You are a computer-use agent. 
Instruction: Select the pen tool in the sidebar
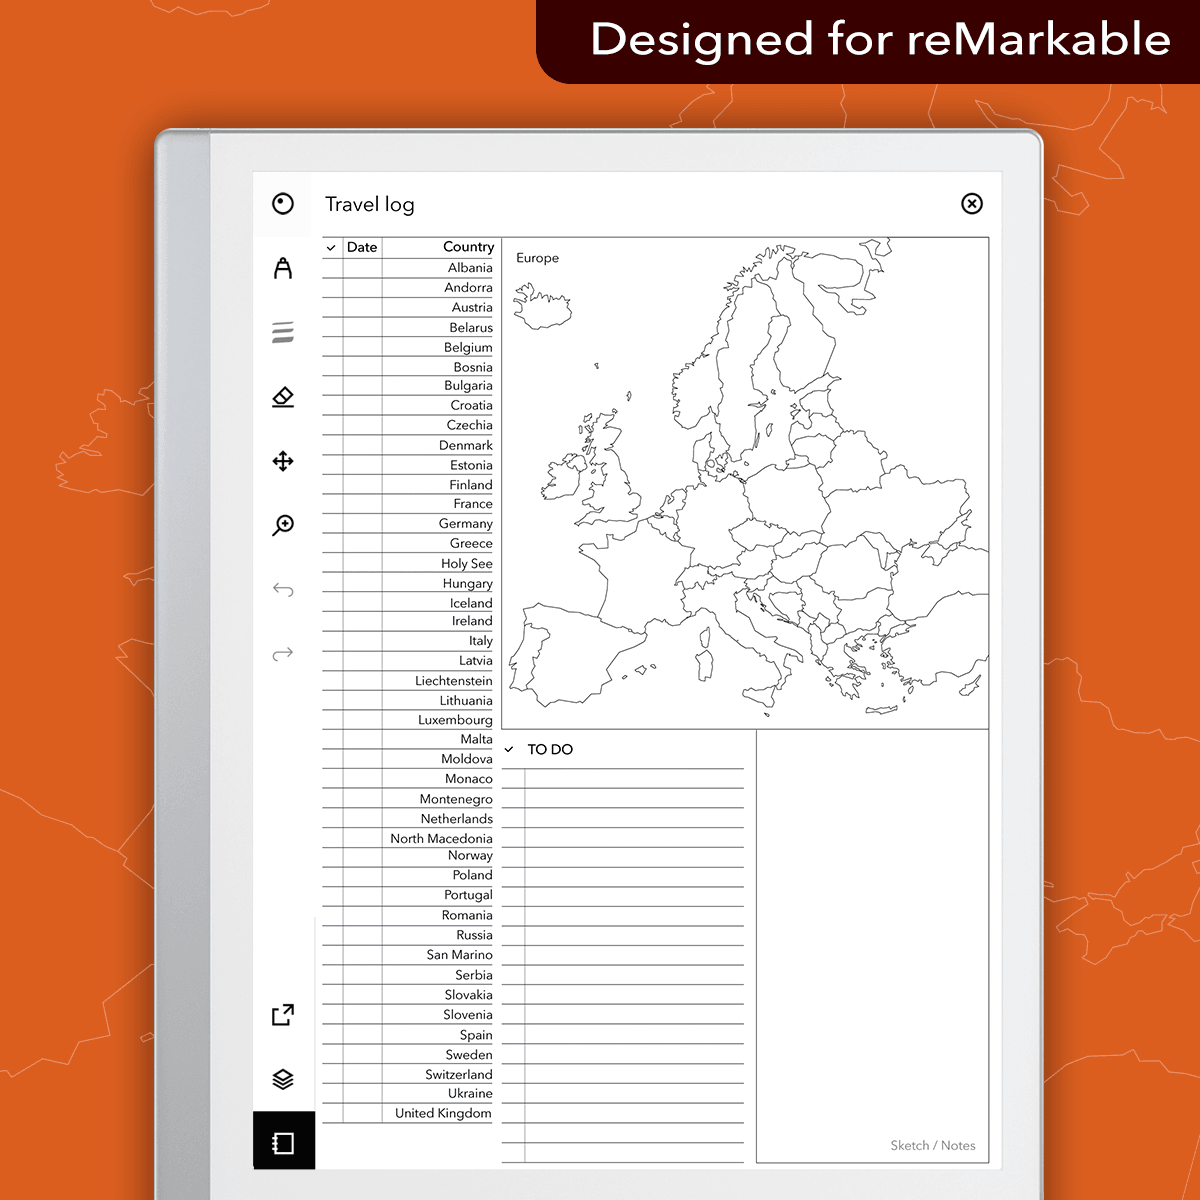click(283, 268)
